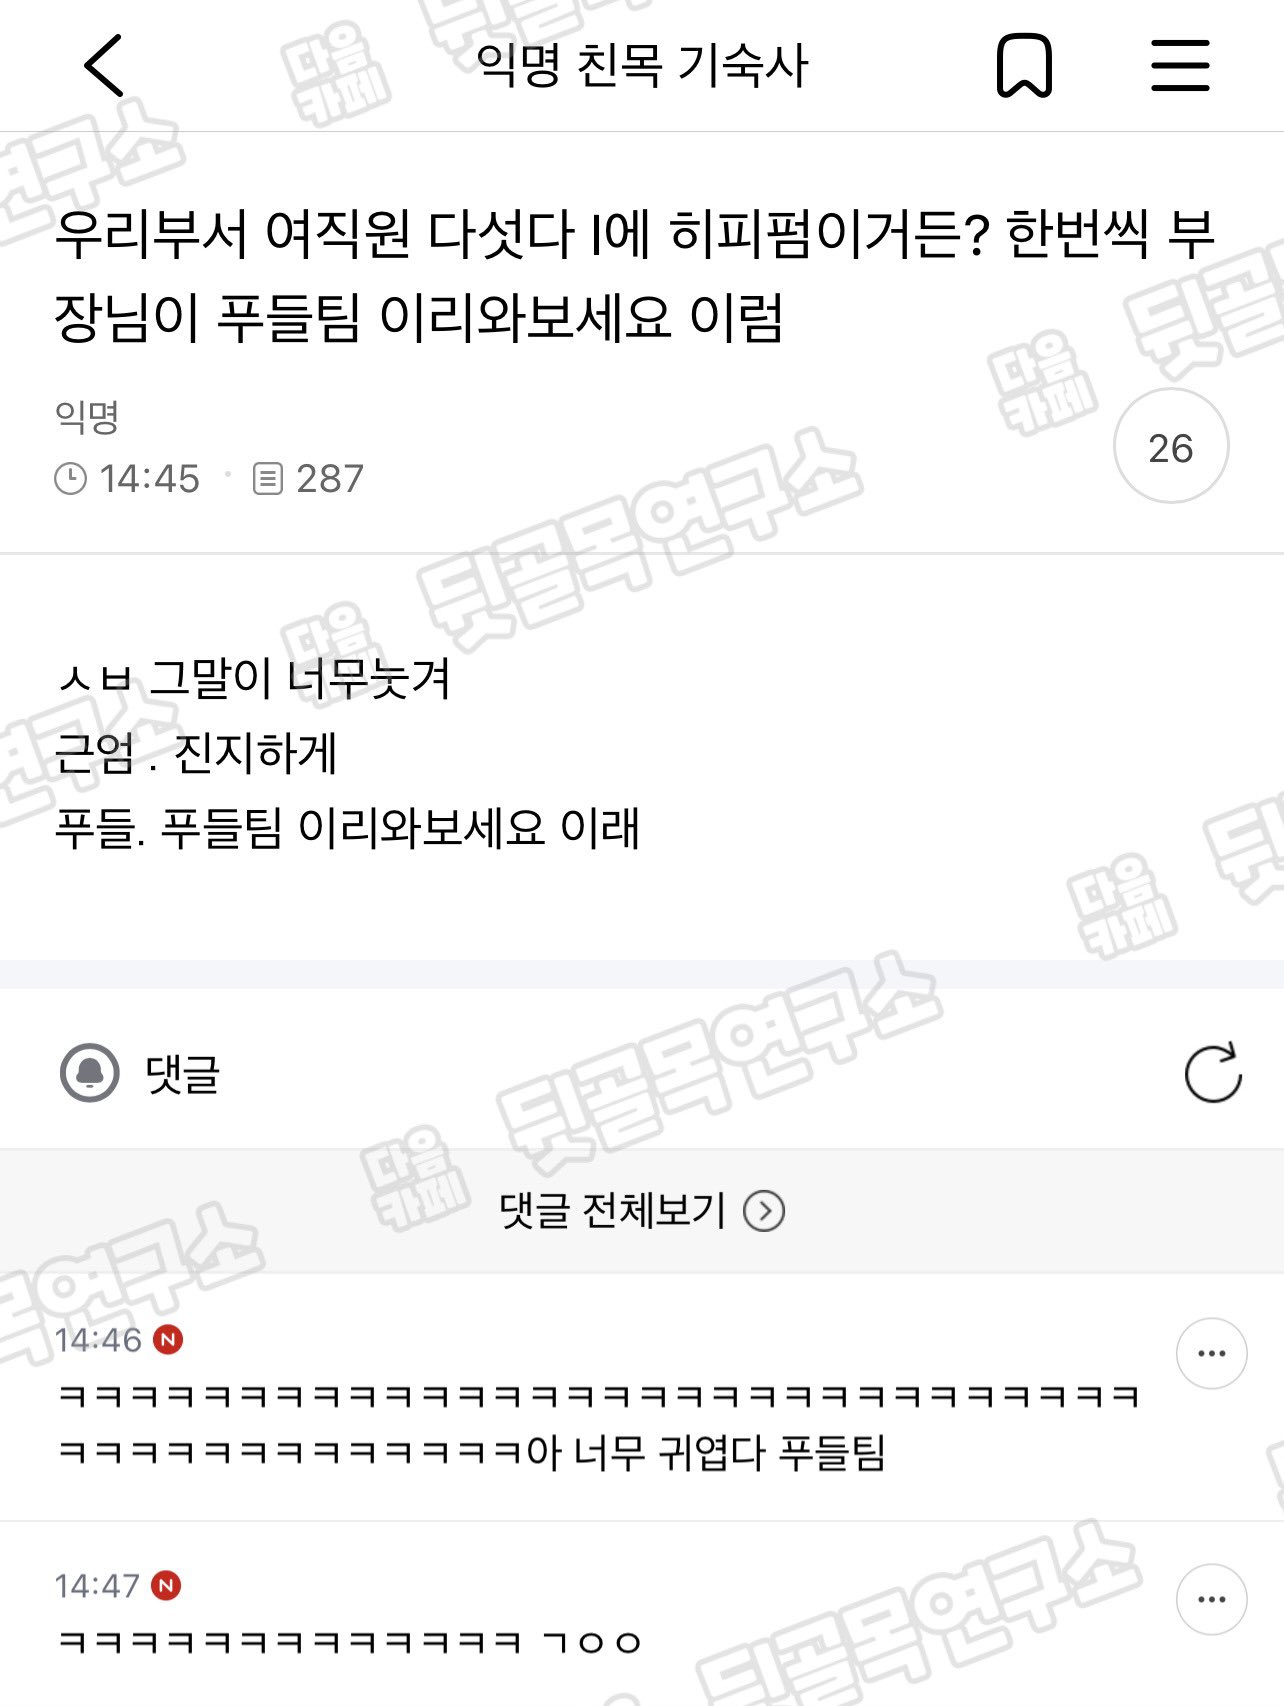Go back using the left arrow

[104, 66]
